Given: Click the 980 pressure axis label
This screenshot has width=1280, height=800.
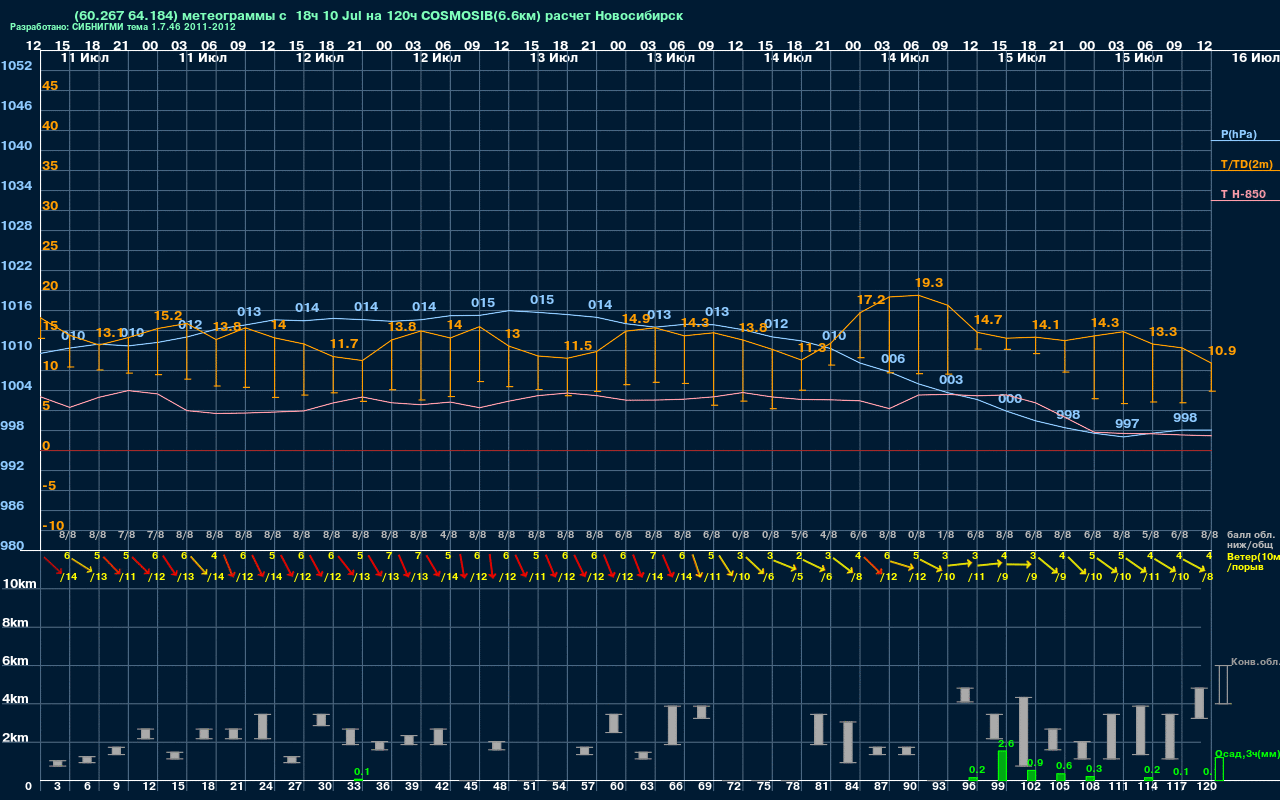Looking at the screenshot, I should pos(13,546).
